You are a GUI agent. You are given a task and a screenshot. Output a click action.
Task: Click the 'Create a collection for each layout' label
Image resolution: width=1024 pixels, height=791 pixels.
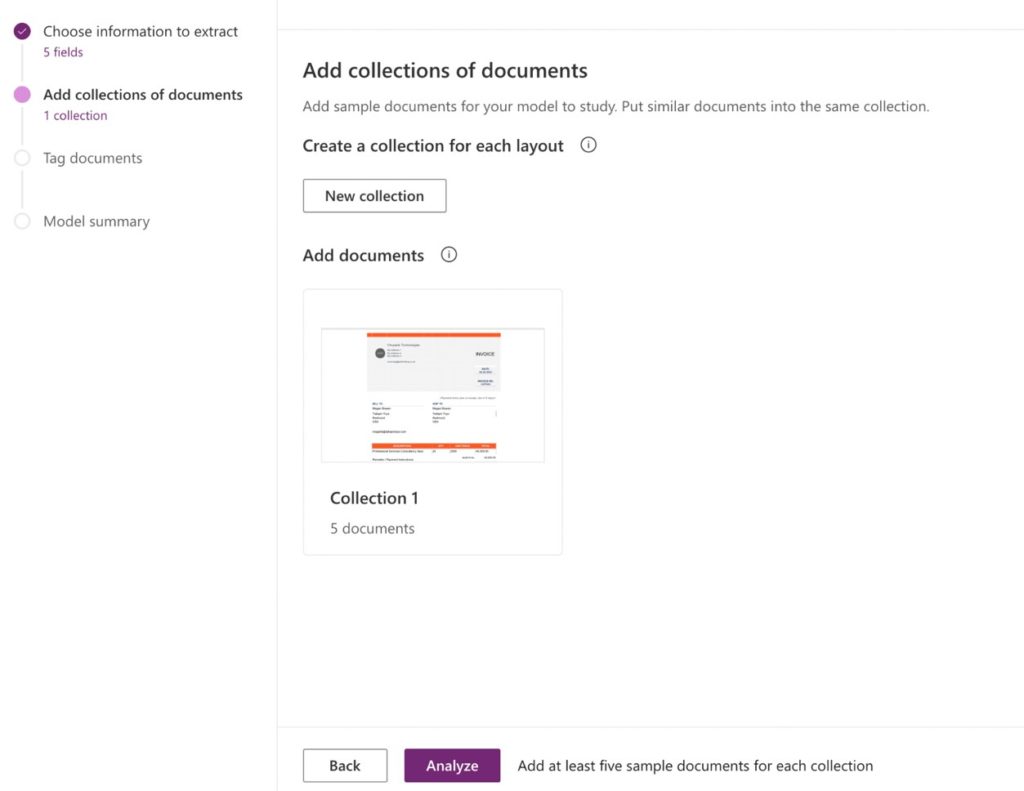click(x=433, y=146)
